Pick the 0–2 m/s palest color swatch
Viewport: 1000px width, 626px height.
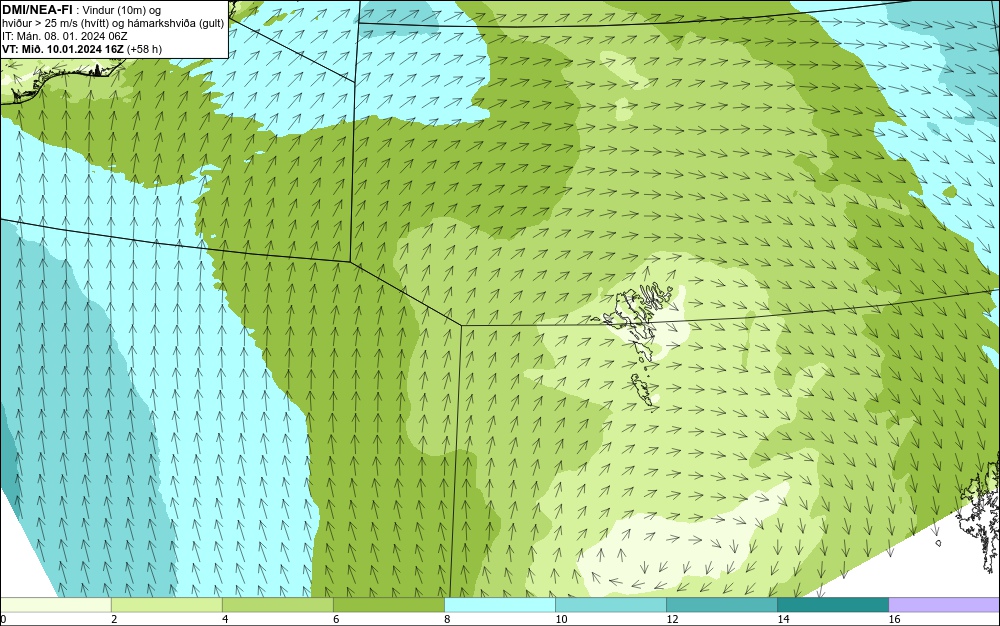click(55, 604)
